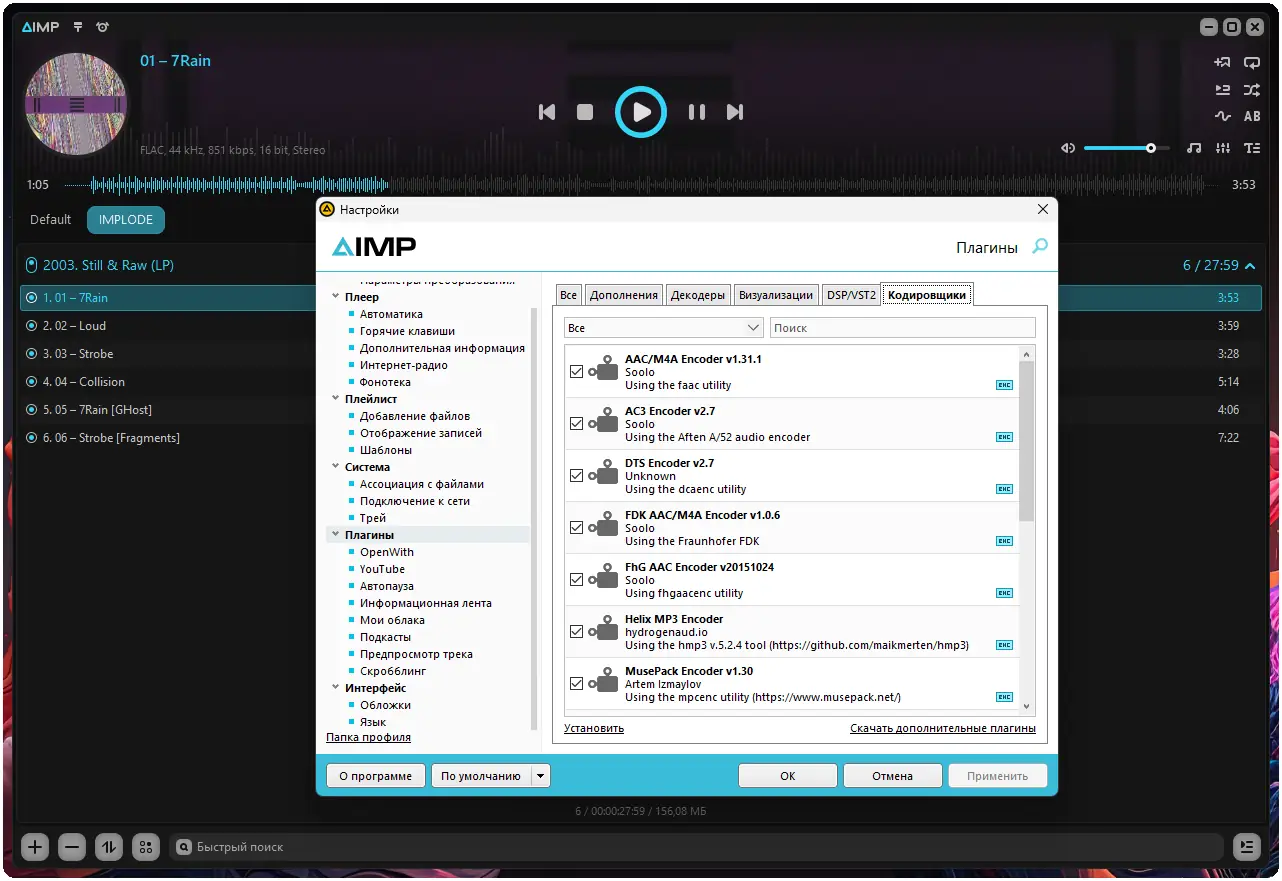Toggle the FDK AAC/M4A Encoder checkbox
This screenshot has height=881, width=1282.
[576, 528]
